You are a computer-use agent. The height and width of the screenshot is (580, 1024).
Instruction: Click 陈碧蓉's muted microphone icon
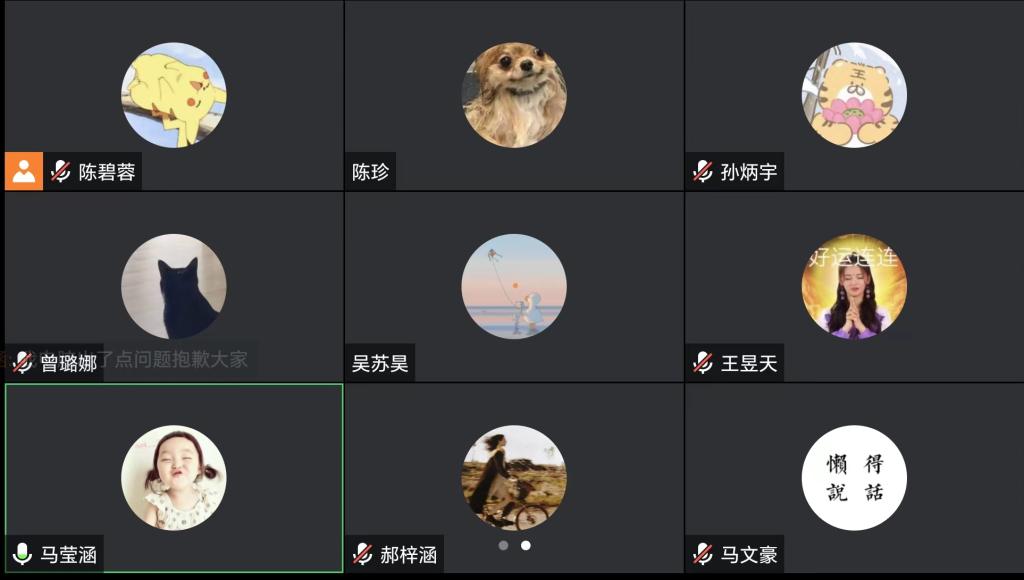coord(61,171)
